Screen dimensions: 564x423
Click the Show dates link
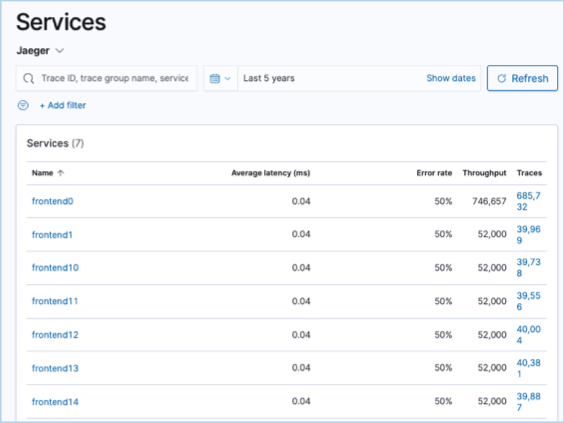point(451,78)
